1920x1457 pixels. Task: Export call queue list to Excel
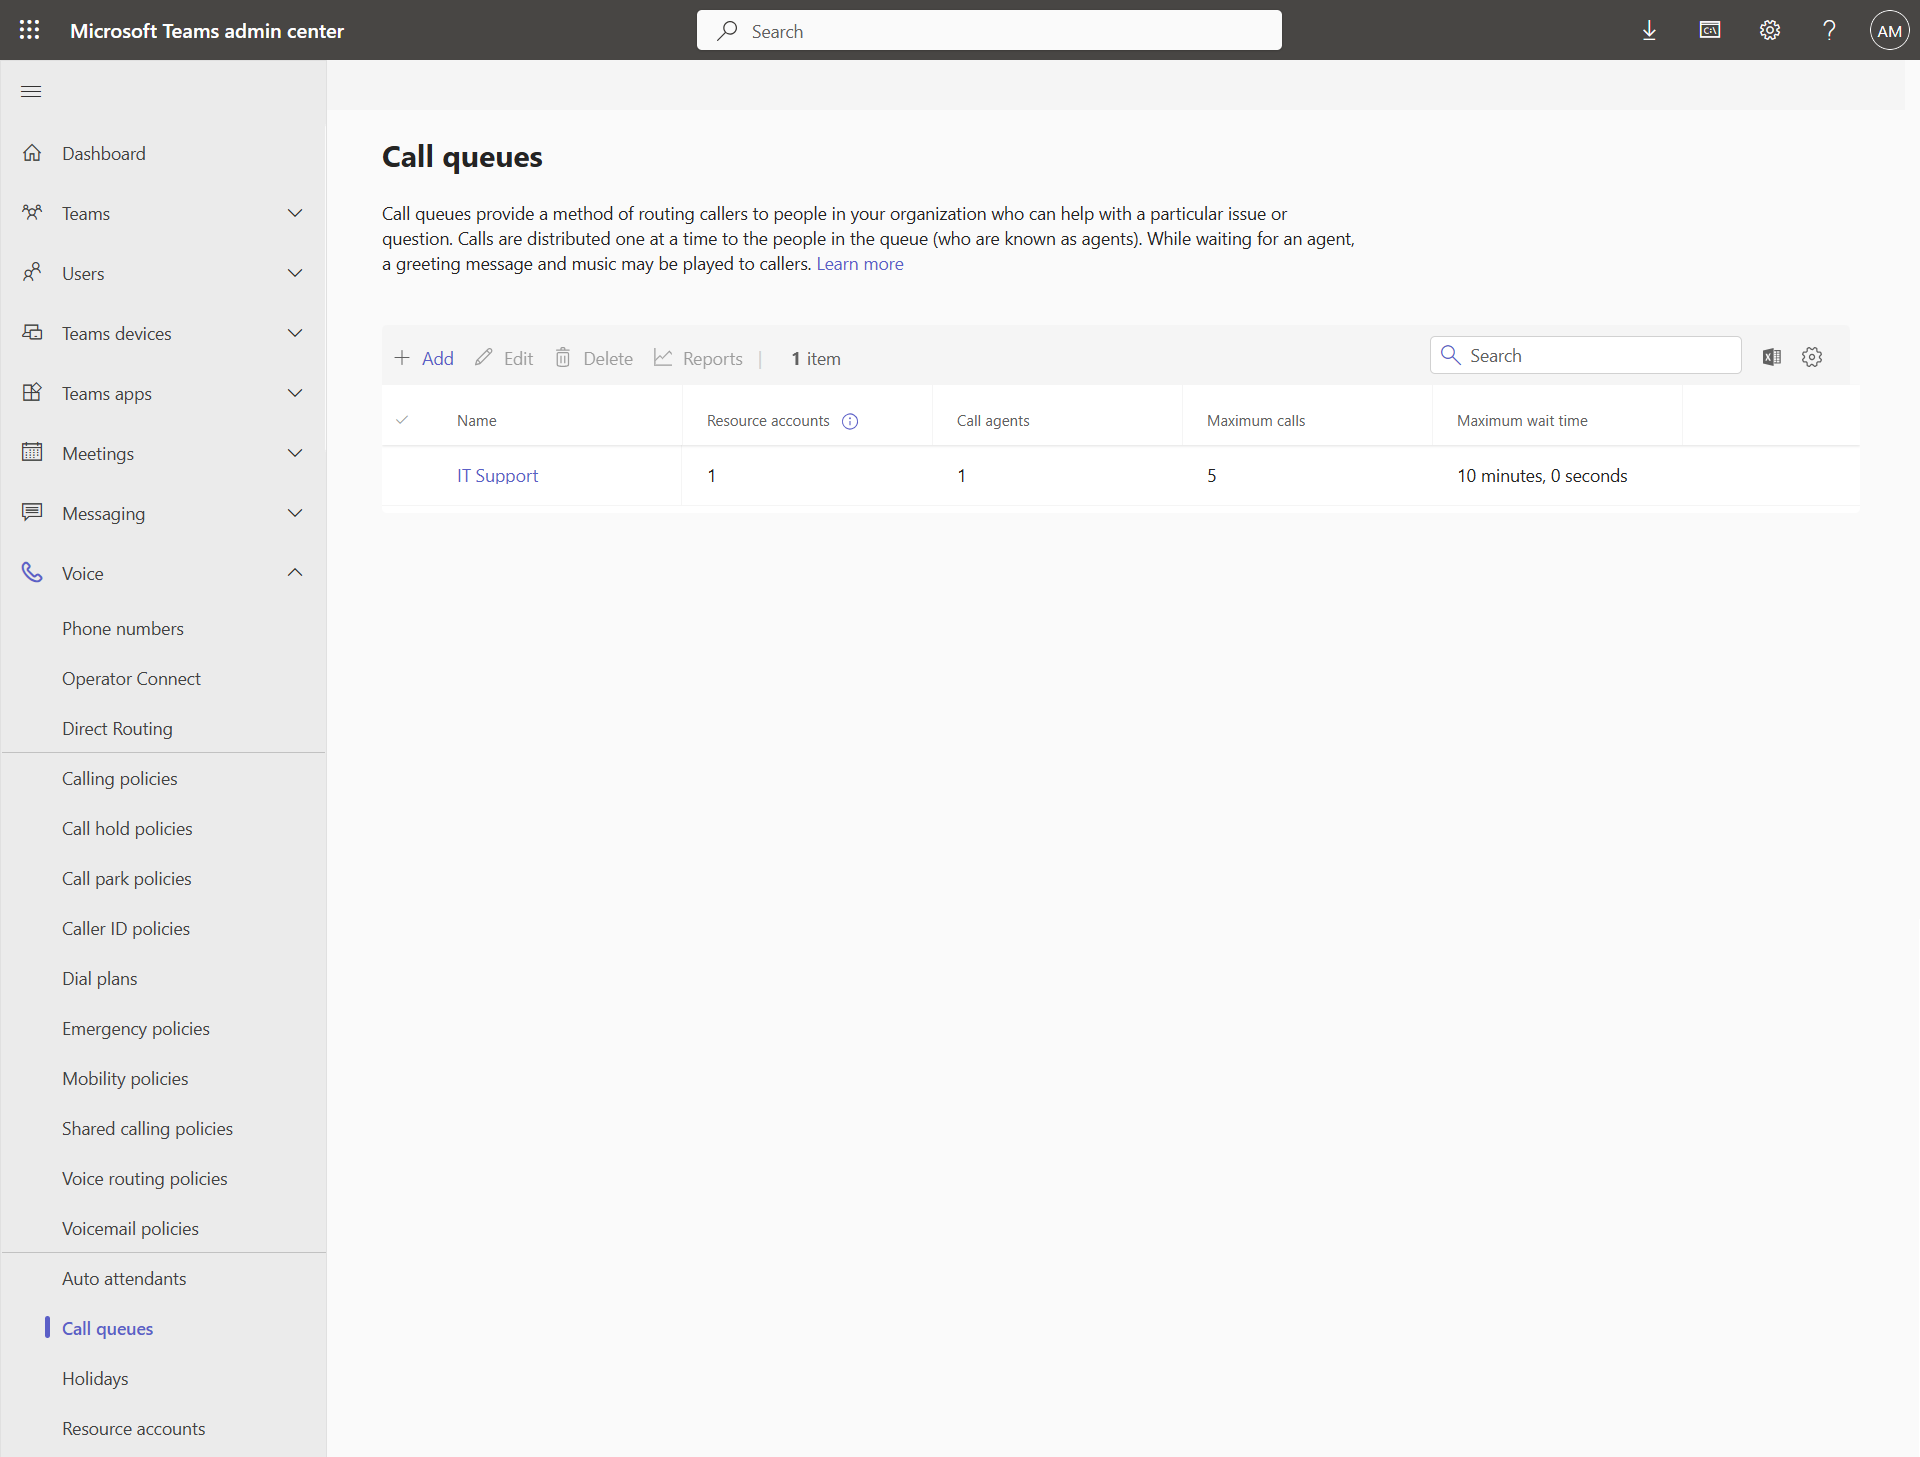point(1771,357)
